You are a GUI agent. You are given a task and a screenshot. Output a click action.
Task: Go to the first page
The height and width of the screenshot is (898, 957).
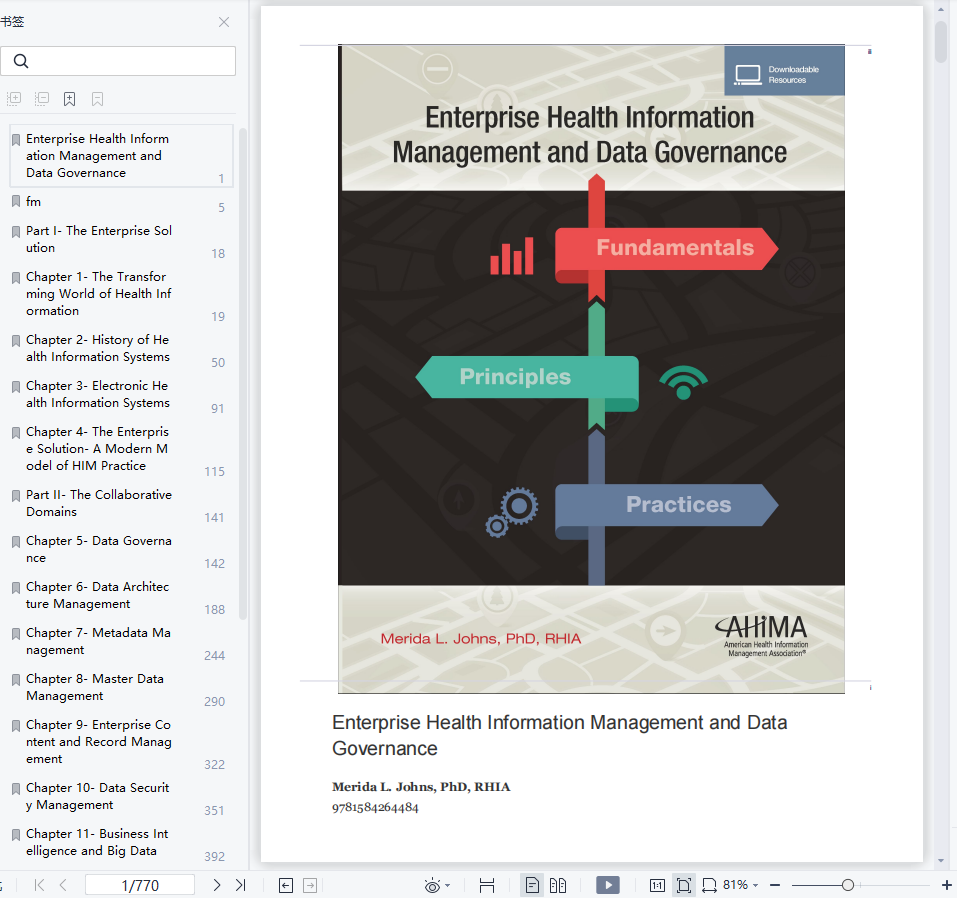tap(40, 885)
